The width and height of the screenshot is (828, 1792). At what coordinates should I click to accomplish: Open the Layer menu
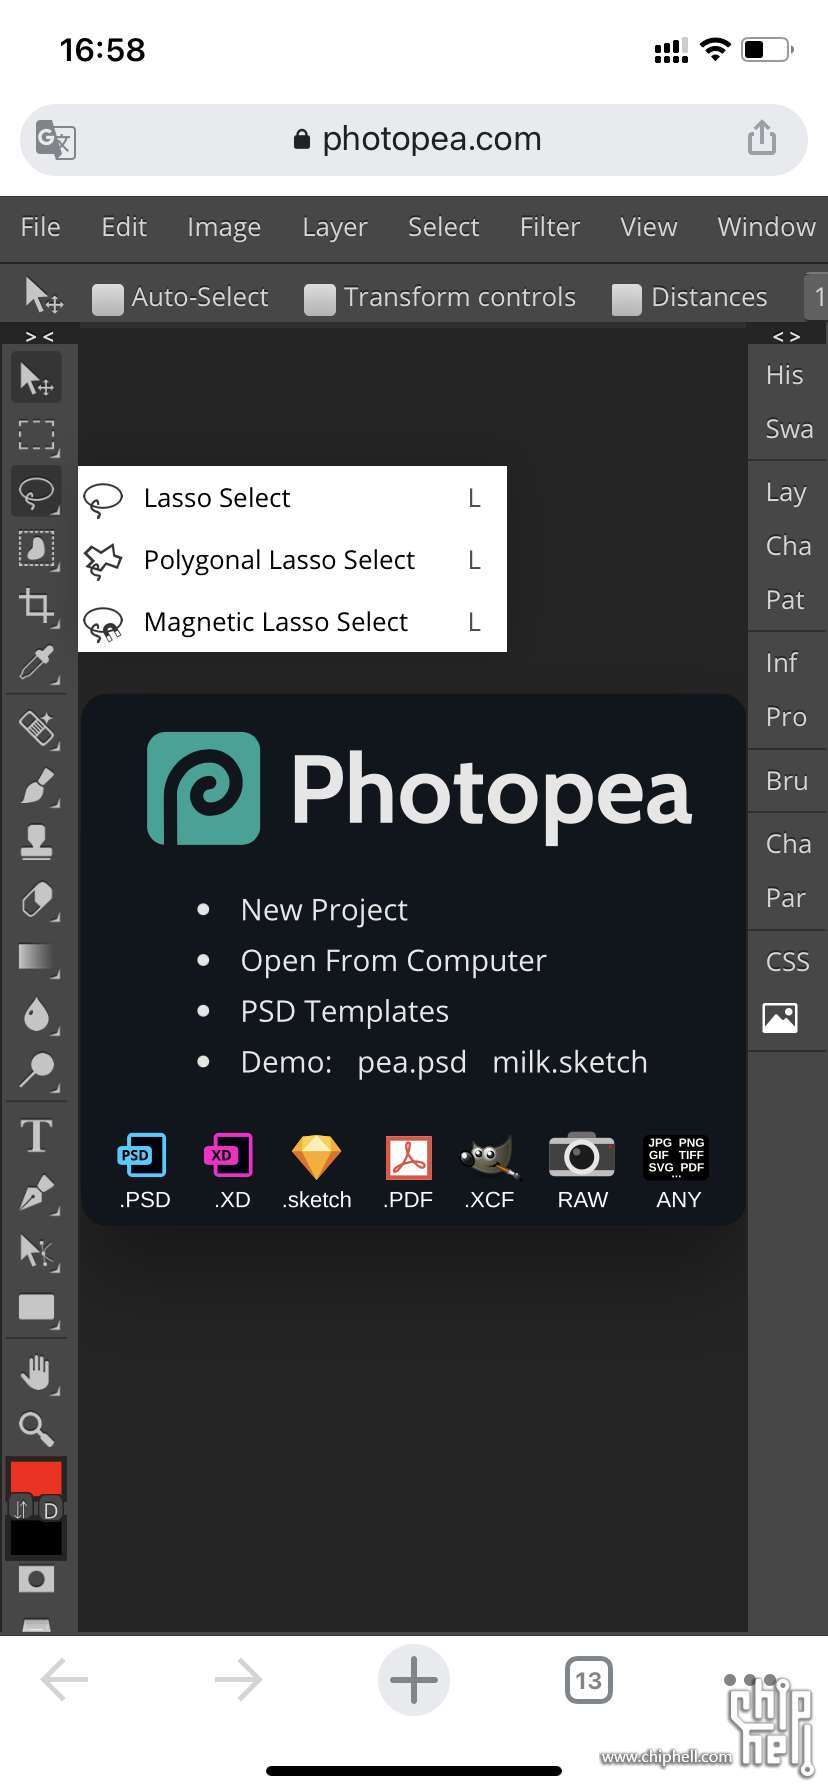(335, 228)
